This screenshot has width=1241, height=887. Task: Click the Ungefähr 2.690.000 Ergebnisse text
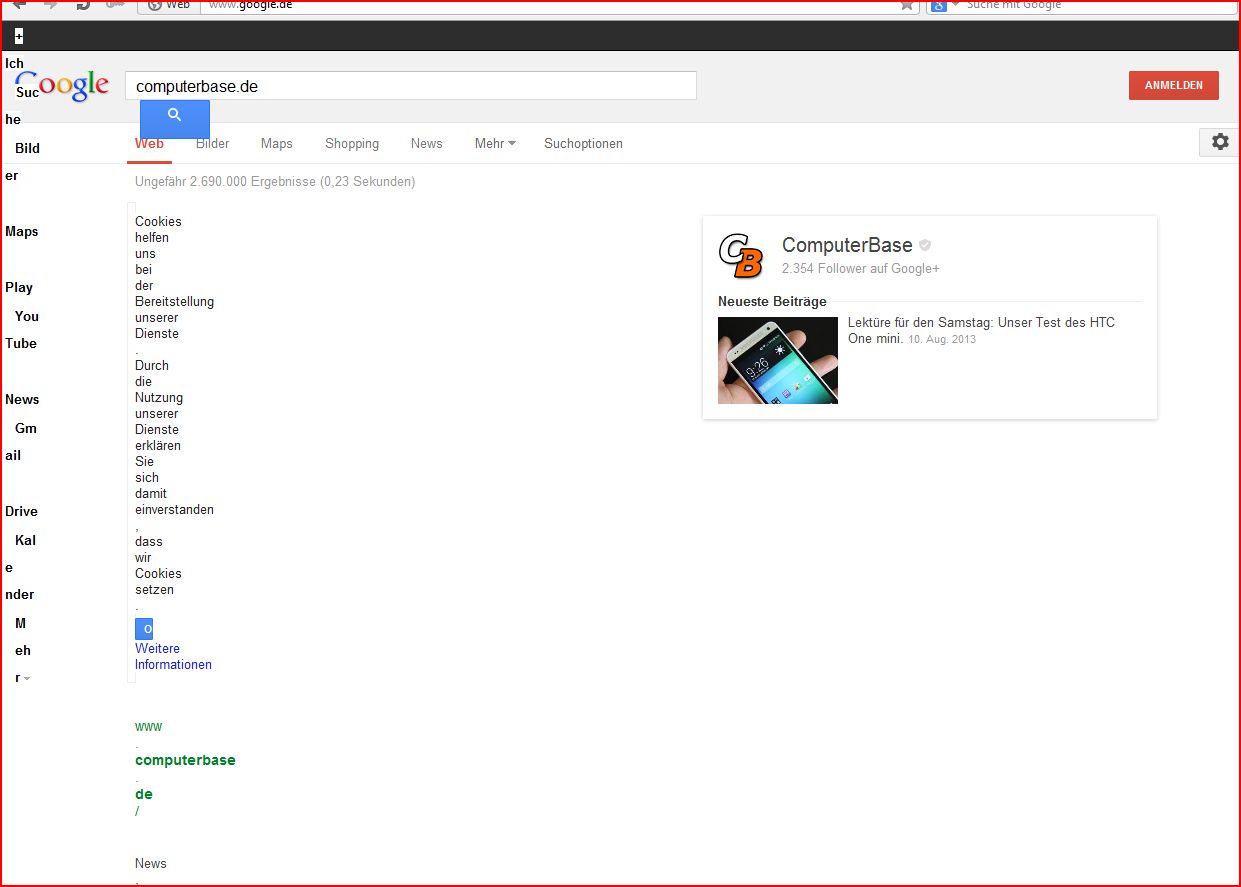pyautogui.click(x=275, y=182)
